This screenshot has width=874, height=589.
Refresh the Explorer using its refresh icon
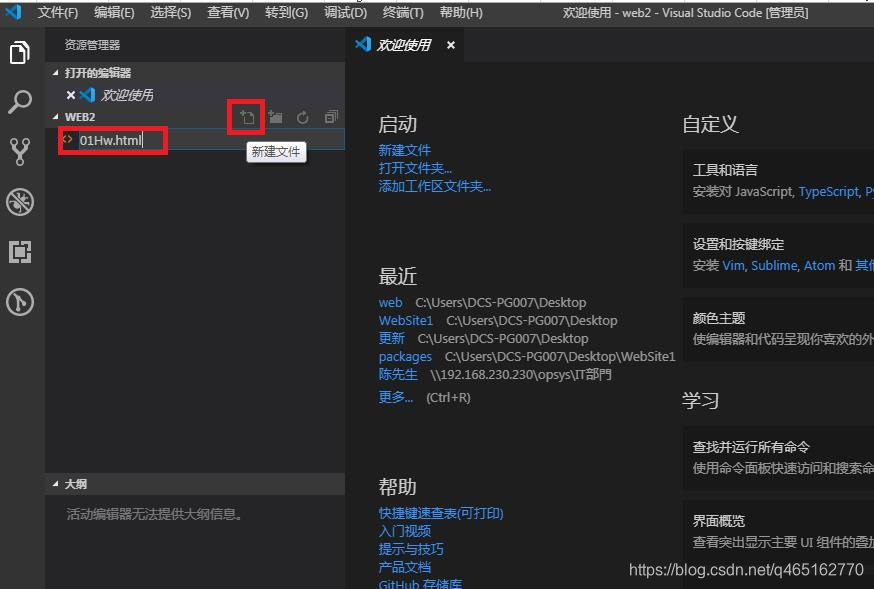tap(302, 116)
